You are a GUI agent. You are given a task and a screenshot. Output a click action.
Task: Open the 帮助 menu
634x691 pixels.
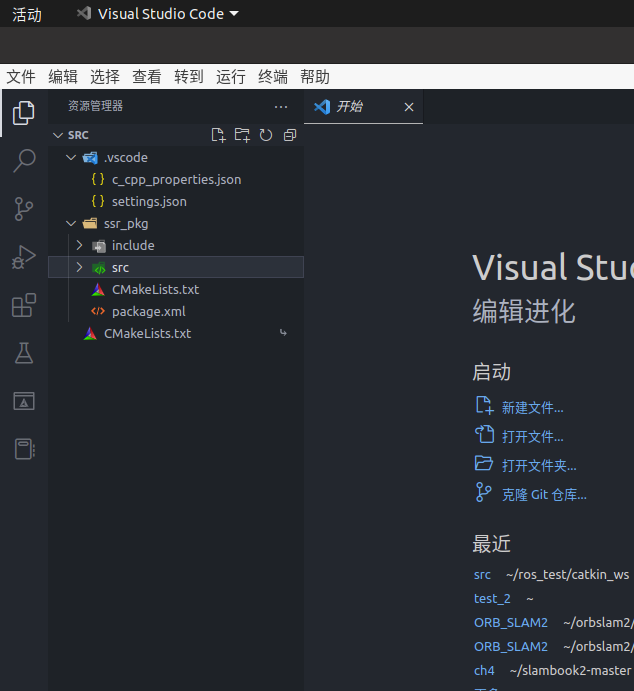(315, 77)
